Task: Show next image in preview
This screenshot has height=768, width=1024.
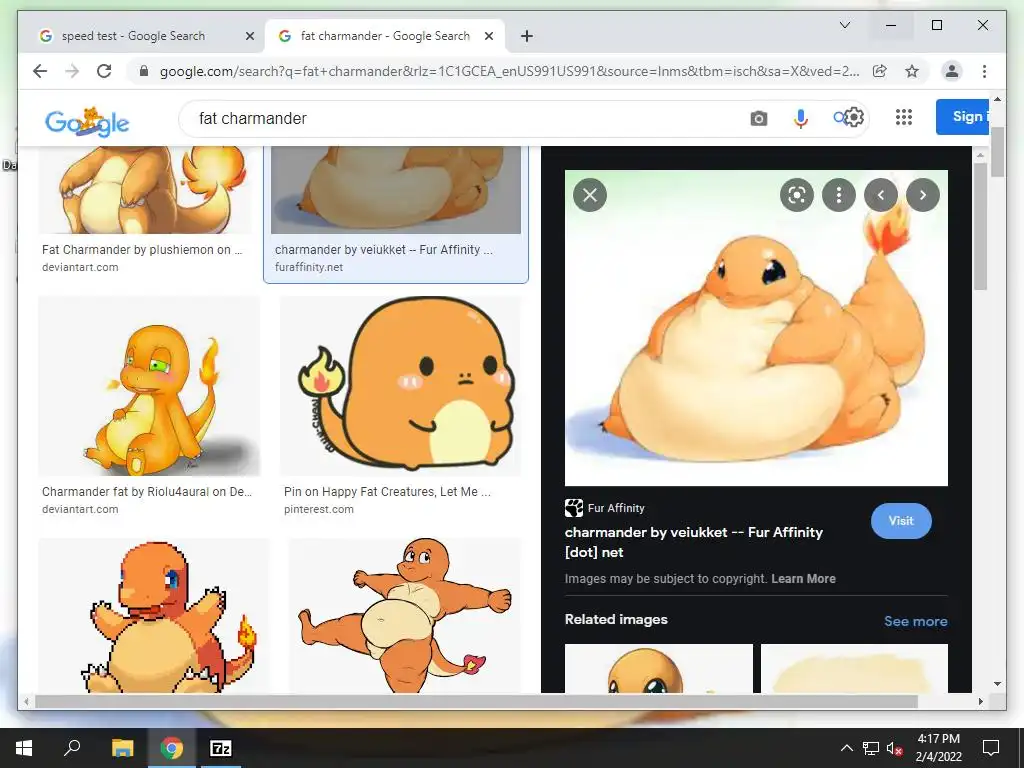Action: [x=922, y=195]
